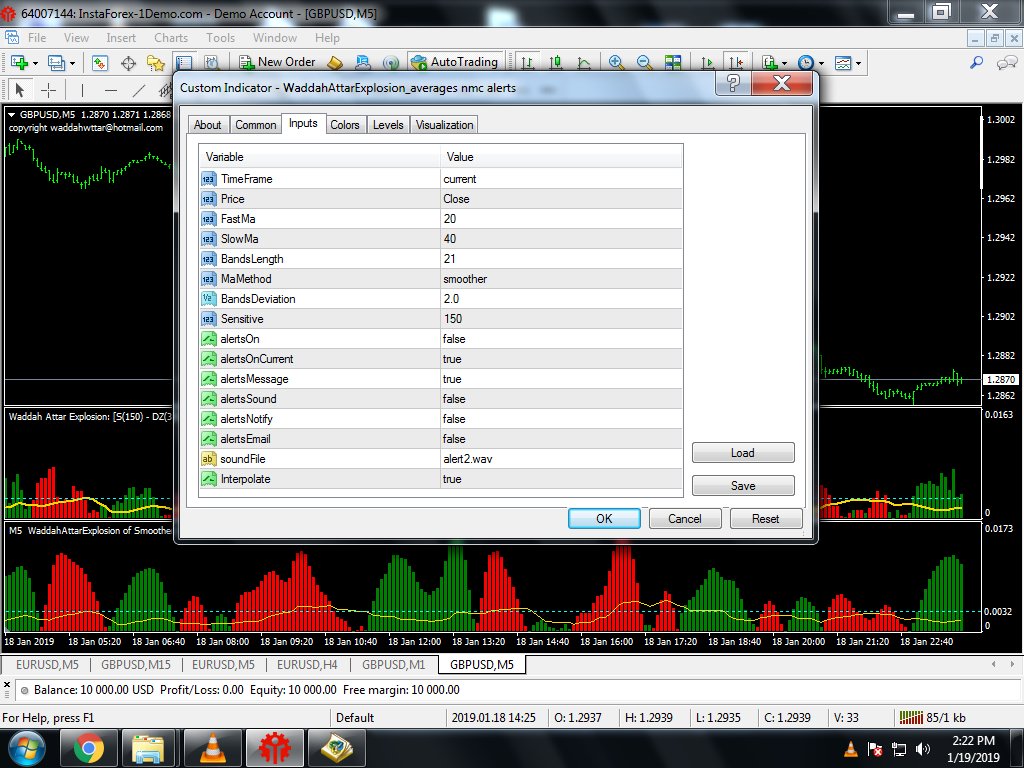Toggle the Auto Scroll chart icon
The height and width of the screenshot is (768, 1024).
click(x=707, y=63)
